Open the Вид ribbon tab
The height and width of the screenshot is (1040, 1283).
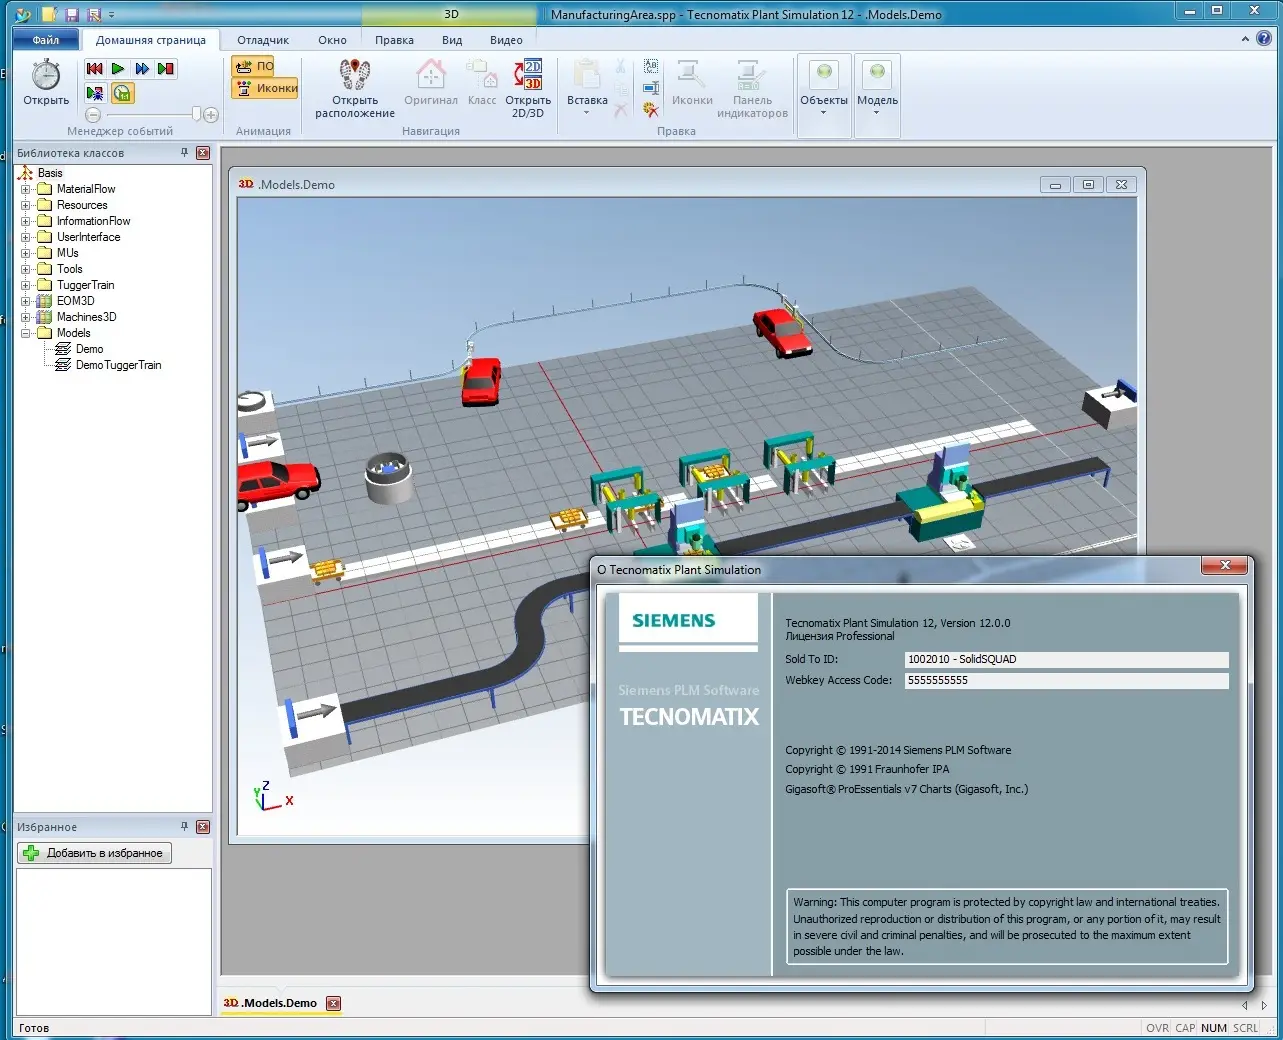[452, 40]
